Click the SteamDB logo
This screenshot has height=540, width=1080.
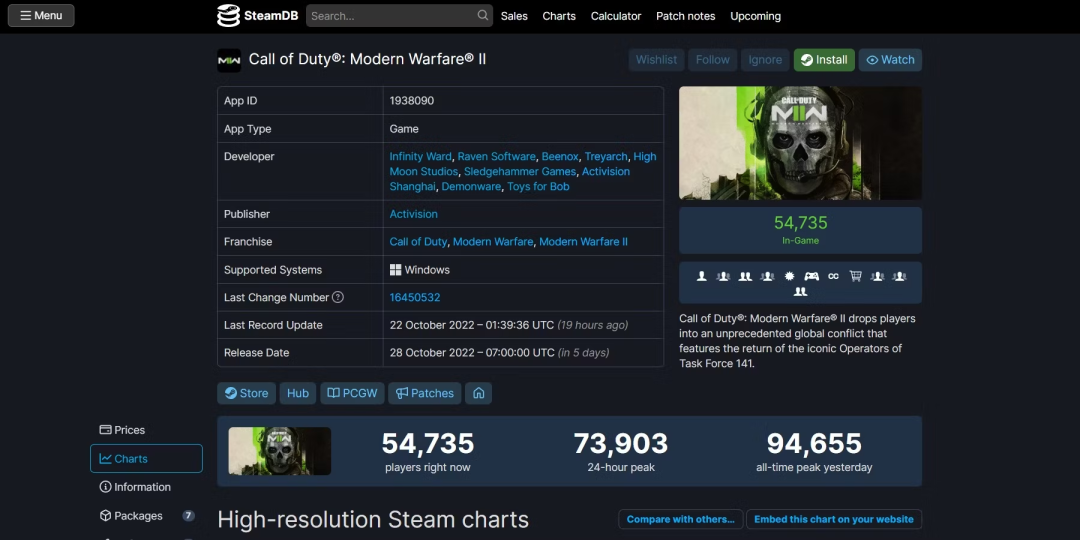point(258,15)
